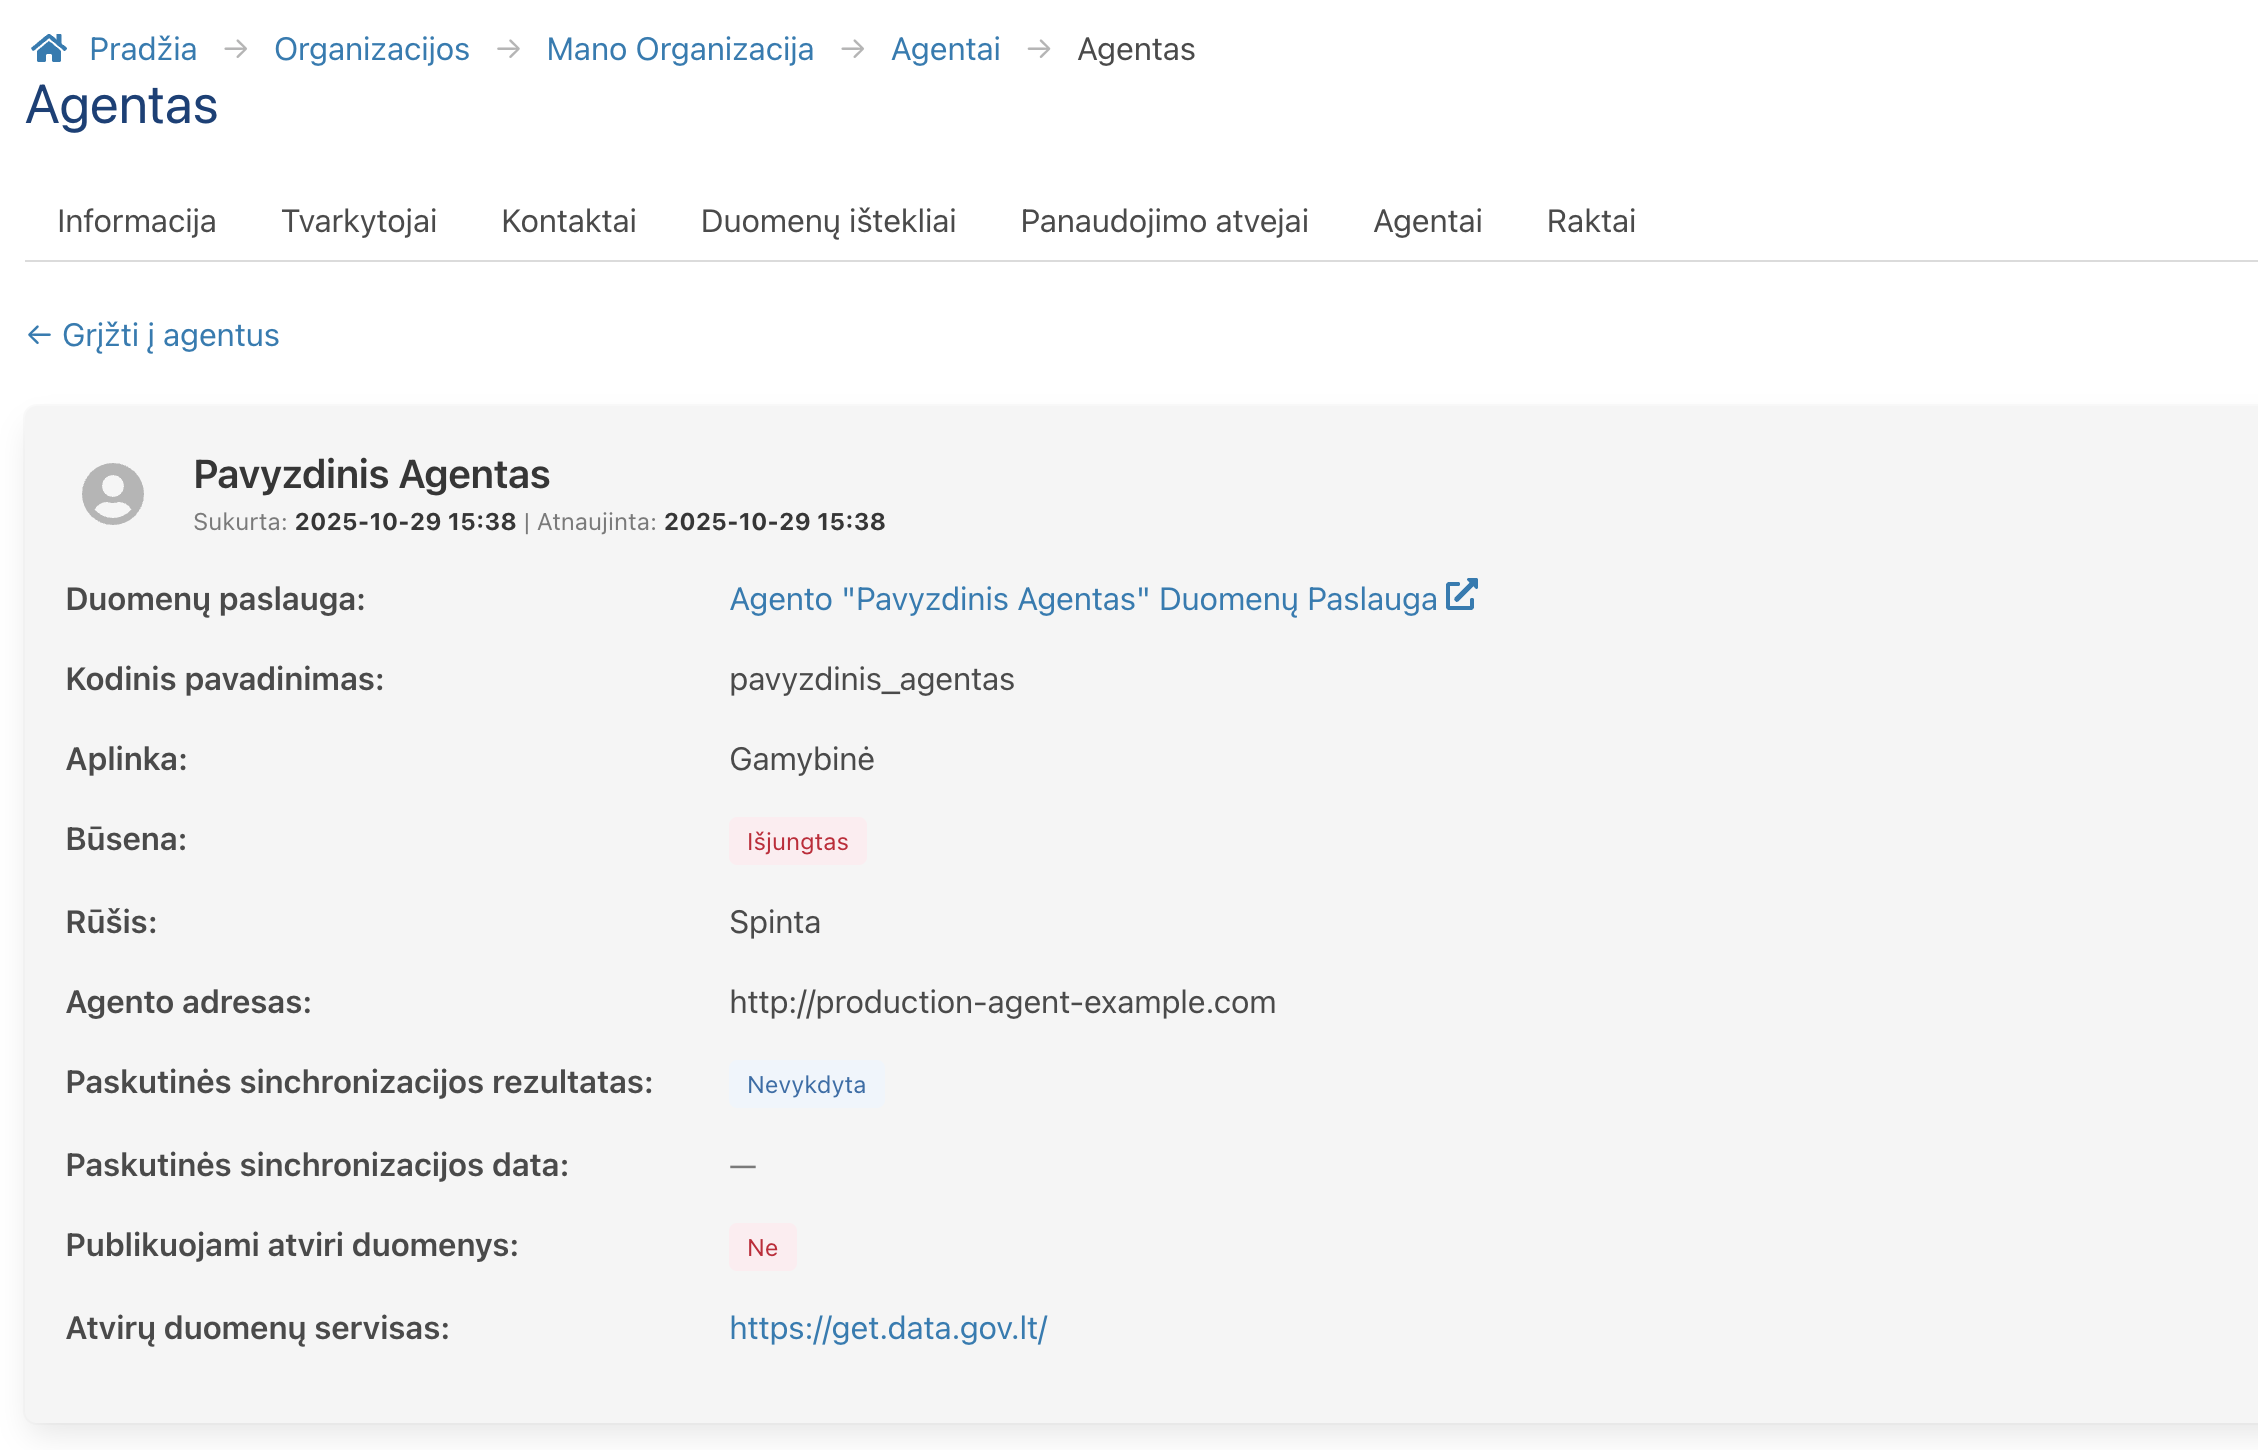The height and width of the screenshot is (1450, 2258).
Task: Open Pradžia breadcrumb link
Action: (143, 49)
